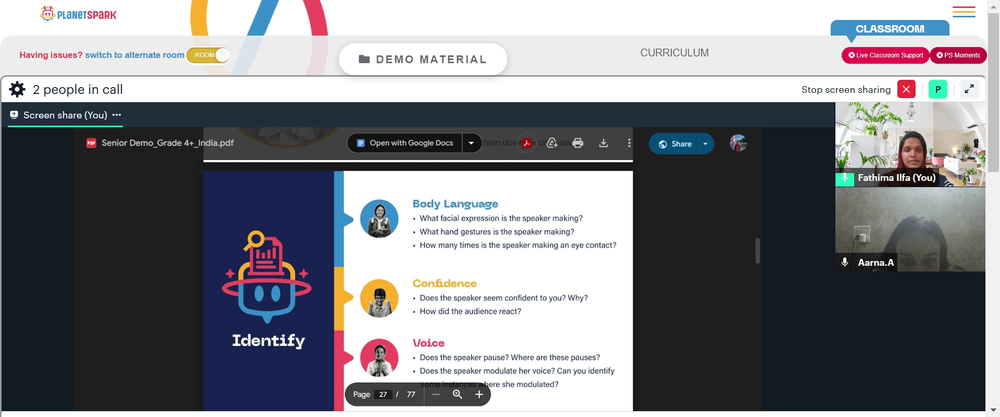Open the CURRICULUM tab

[674, 53]
